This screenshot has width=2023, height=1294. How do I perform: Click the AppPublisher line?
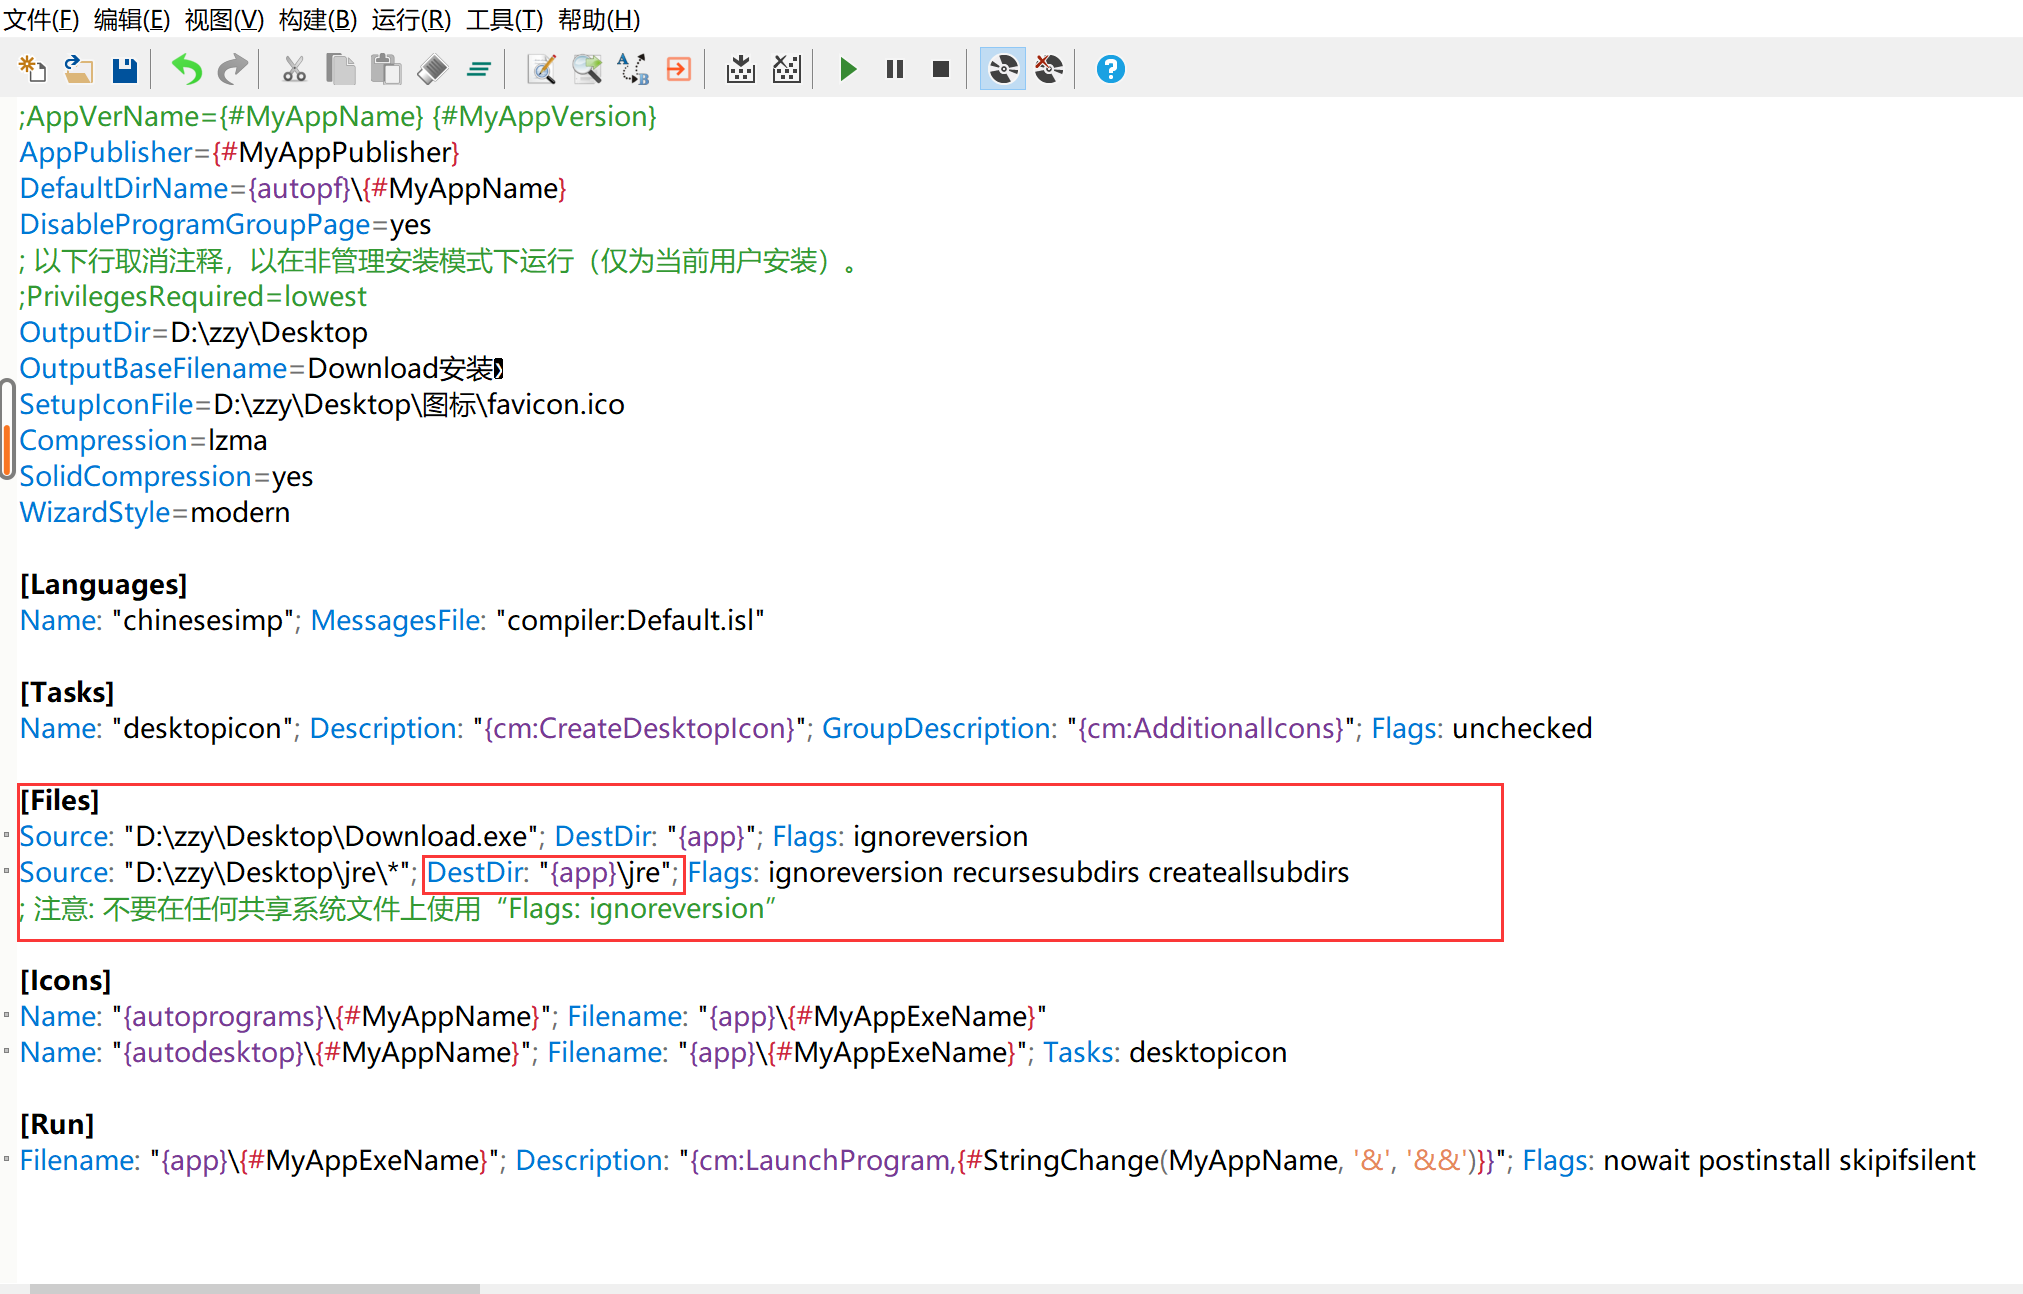click(240, 152)
